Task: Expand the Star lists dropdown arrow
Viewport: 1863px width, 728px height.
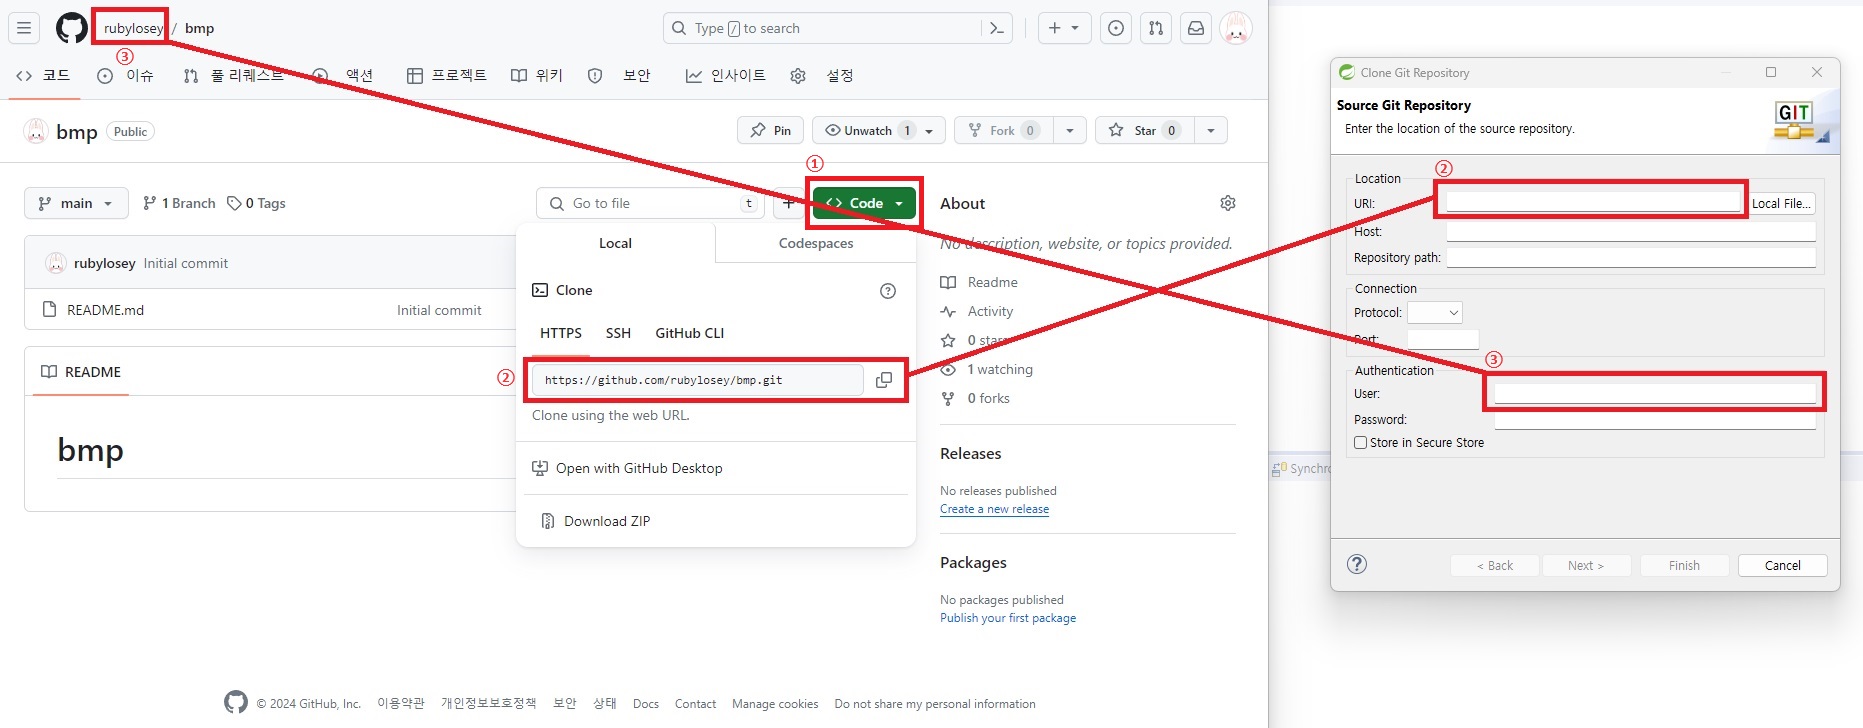Action: tap(1211, 130)
